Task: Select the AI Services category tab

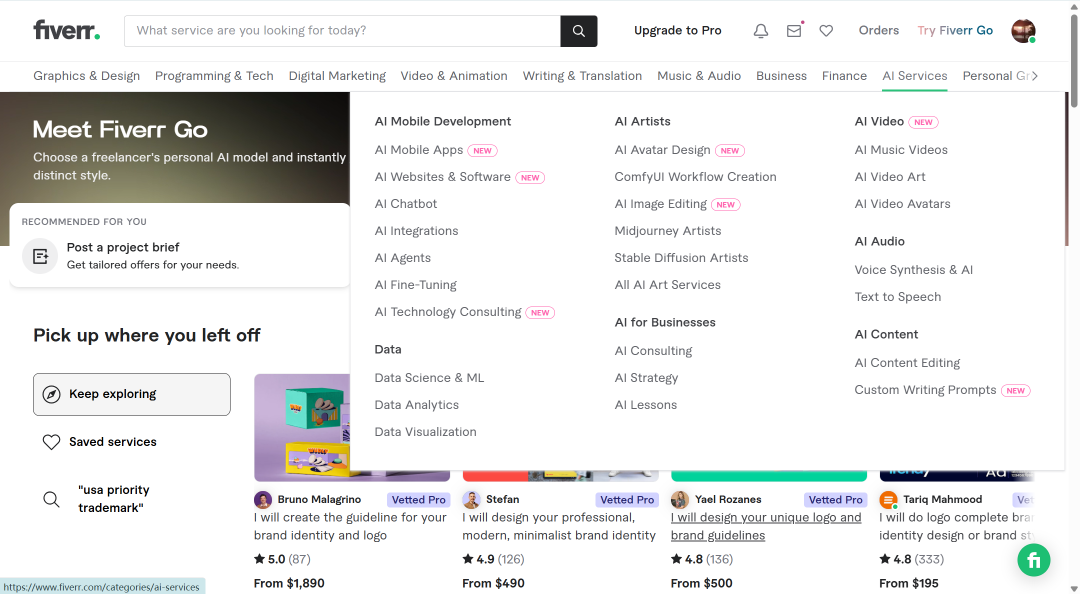Action: pyautogui.click(x=915, y=76)
